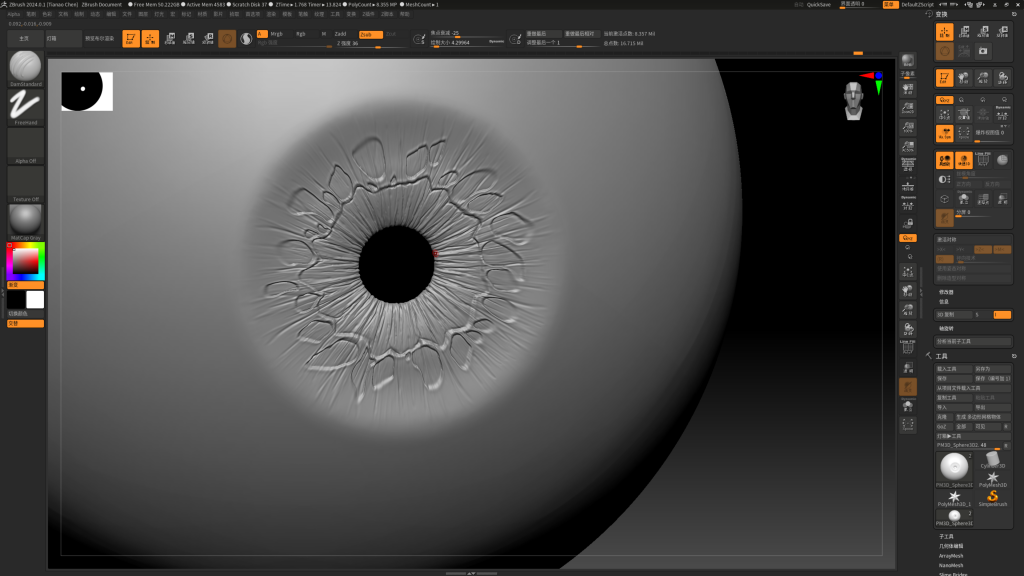Select the Move gizmo tool in top toolbar
The image size is (1024, 576).
[170, 39]
